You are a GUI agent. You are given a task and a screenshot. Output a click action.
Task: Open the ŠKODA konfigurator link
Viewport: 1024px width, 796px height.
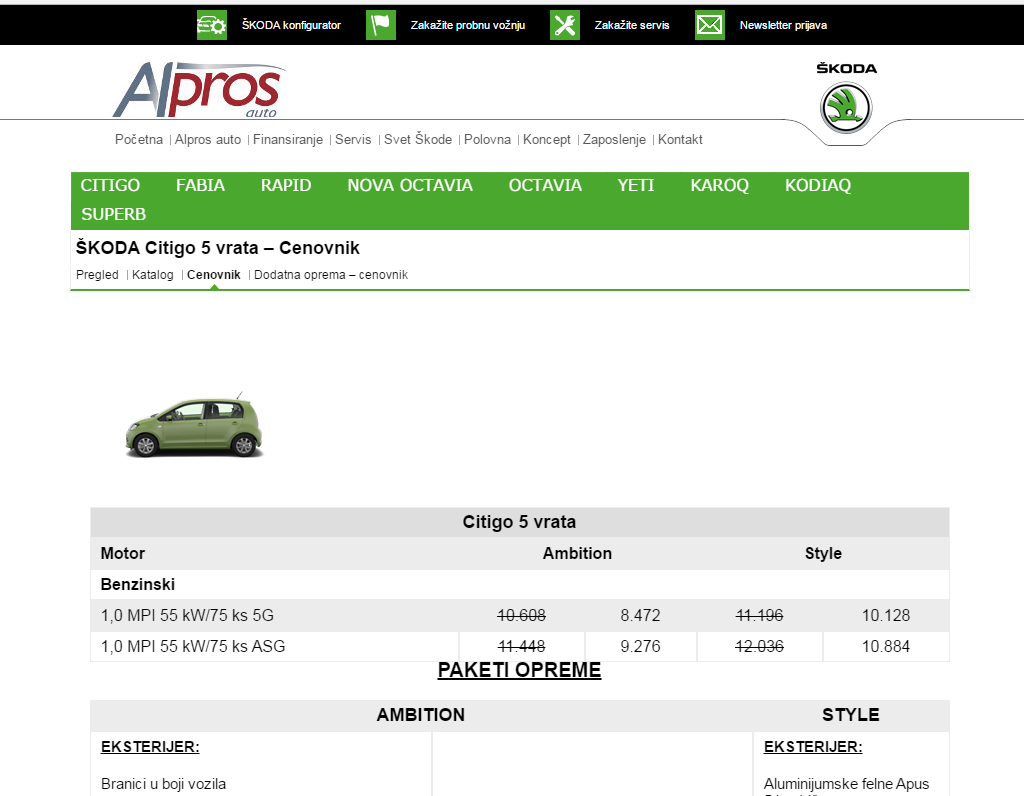(291, 25)
